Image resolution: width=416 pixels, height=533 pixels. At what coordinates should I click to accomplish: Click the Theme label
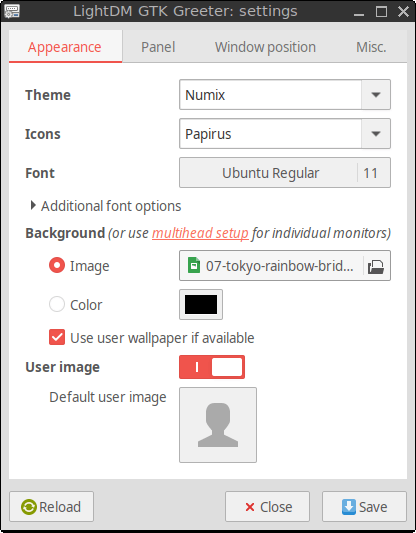pyautogui.click(x=48, y=95)
